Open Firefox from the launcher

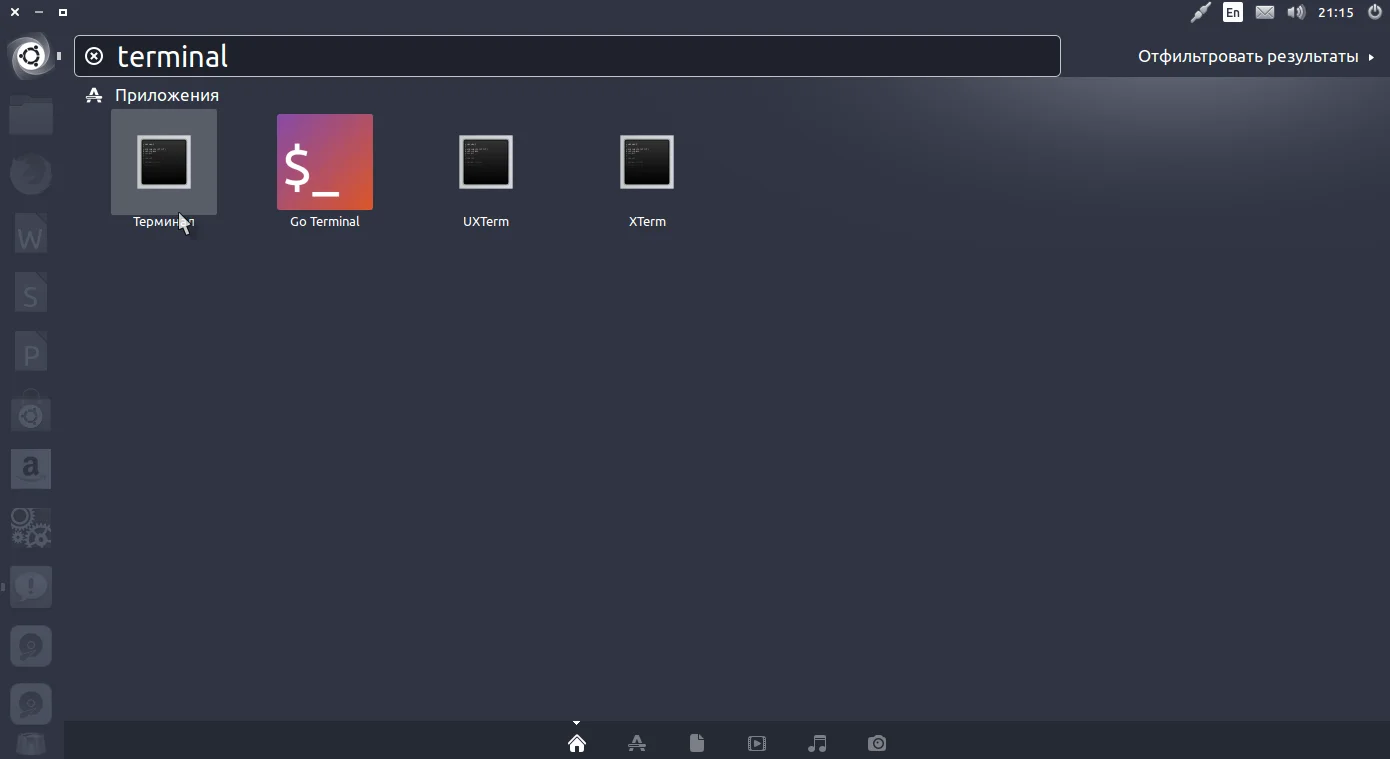(31, 175)
